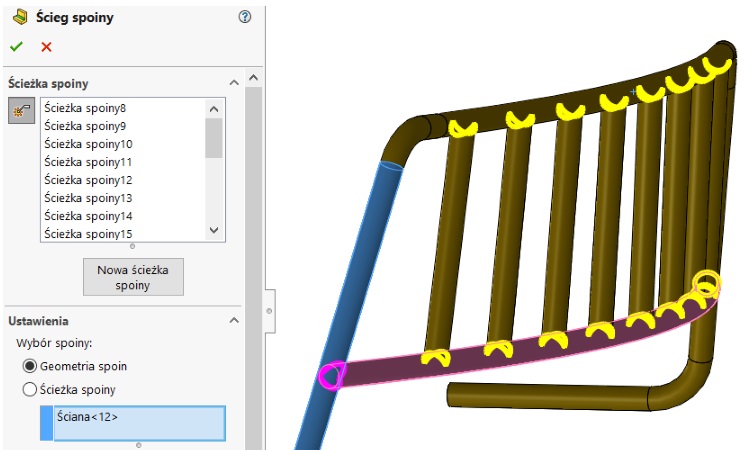The width and height of the screenshot is (755, 450).
Task: Click the Ścieg spoiny feature icon
Action: click(20, 18)
